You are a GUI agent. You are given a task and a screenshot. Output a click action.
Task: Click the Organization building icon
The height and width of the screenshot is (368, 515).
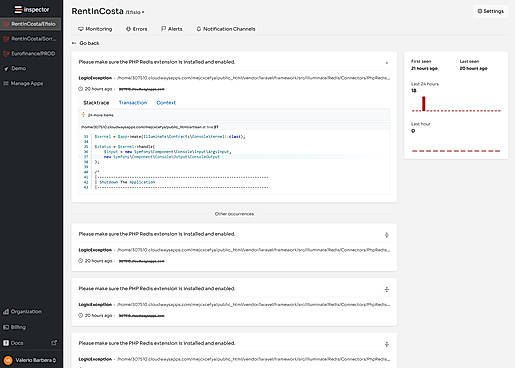pos(6,312)
